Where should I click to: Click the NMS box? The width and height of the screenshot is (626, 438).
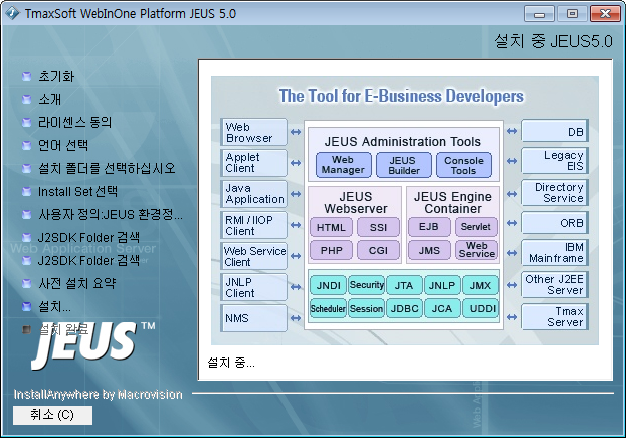point(254,318)
